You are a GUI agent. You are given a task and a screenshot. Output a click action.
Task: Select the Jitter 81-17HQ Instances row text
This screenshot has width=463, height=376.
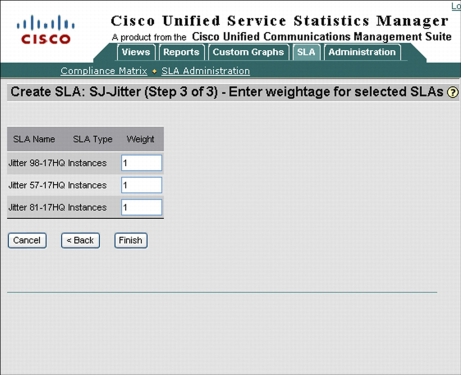pyautogui.click(x=57, y=207)
